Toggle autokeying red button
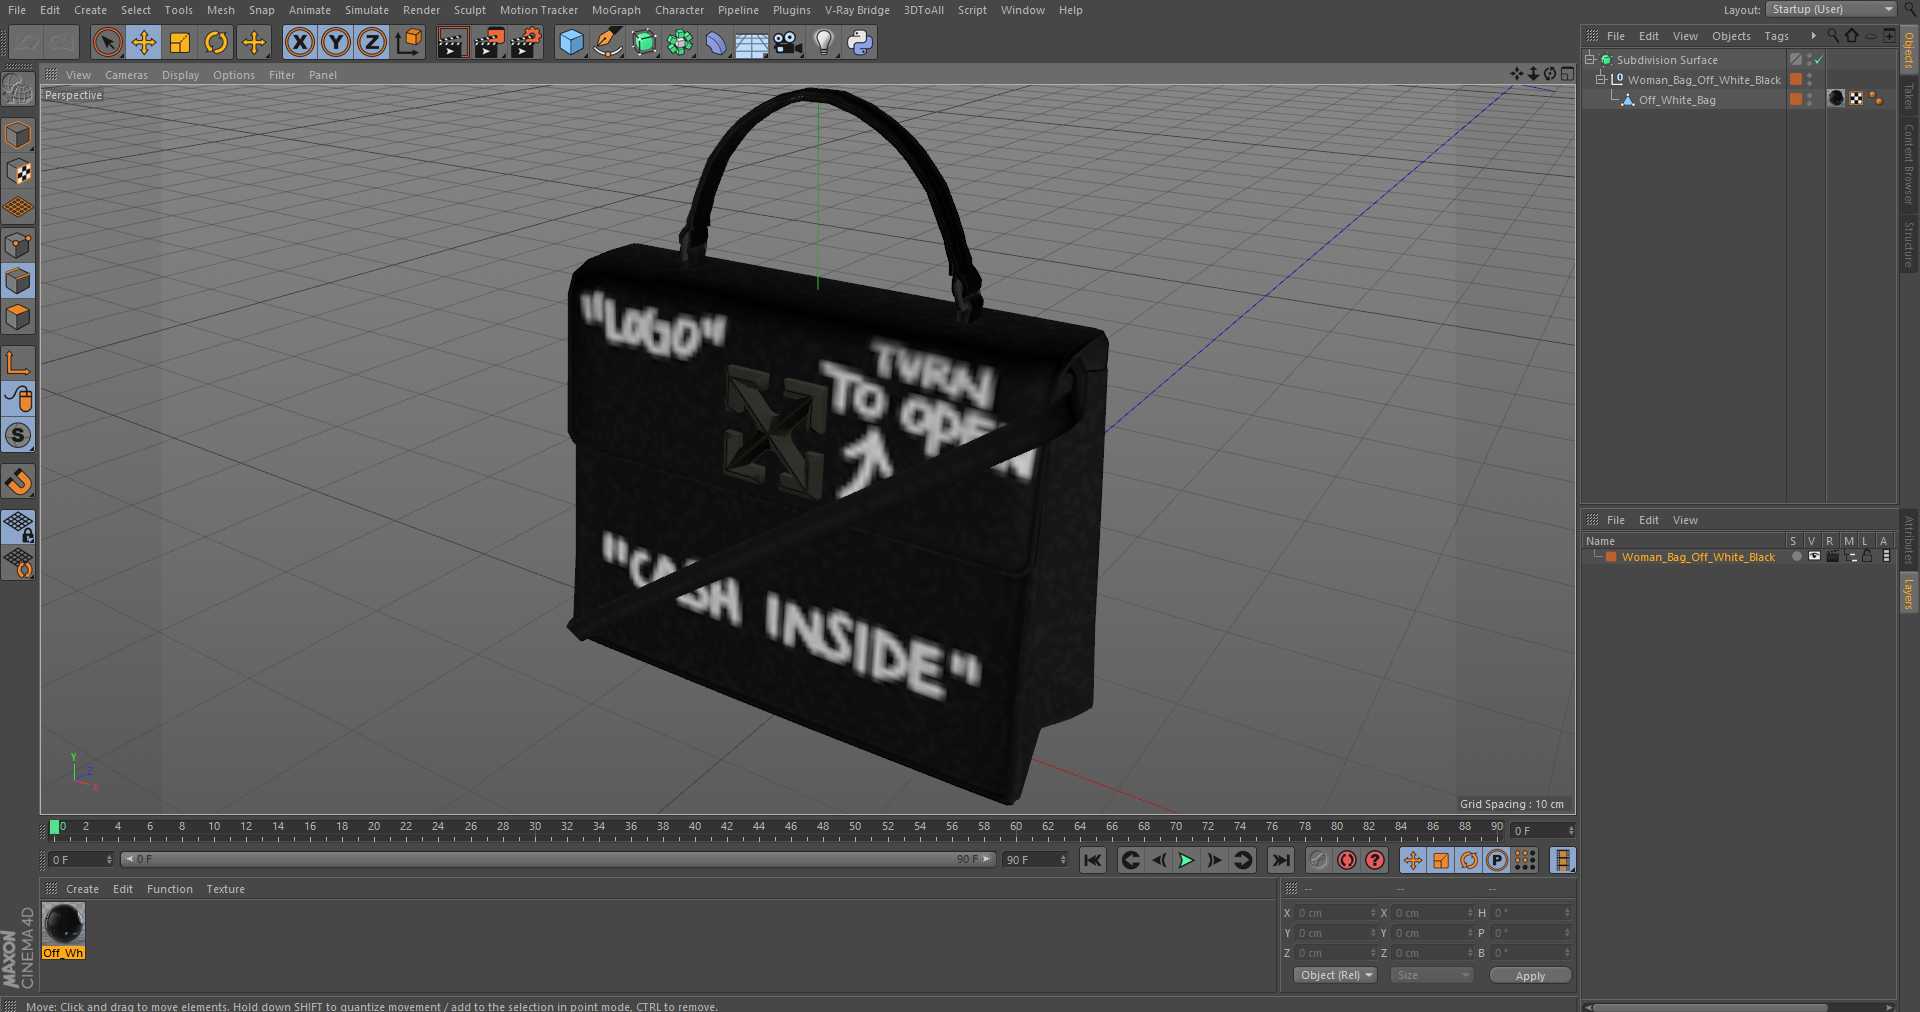 (x=1347, y=860)
